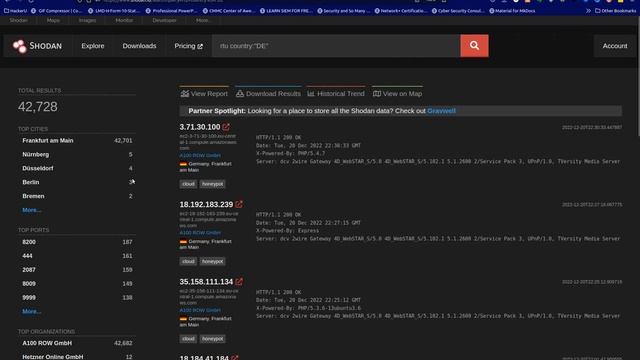Open external link icon for 18.192.183.239
This screenshot has width=640, height=360.
tap(239, 204)
